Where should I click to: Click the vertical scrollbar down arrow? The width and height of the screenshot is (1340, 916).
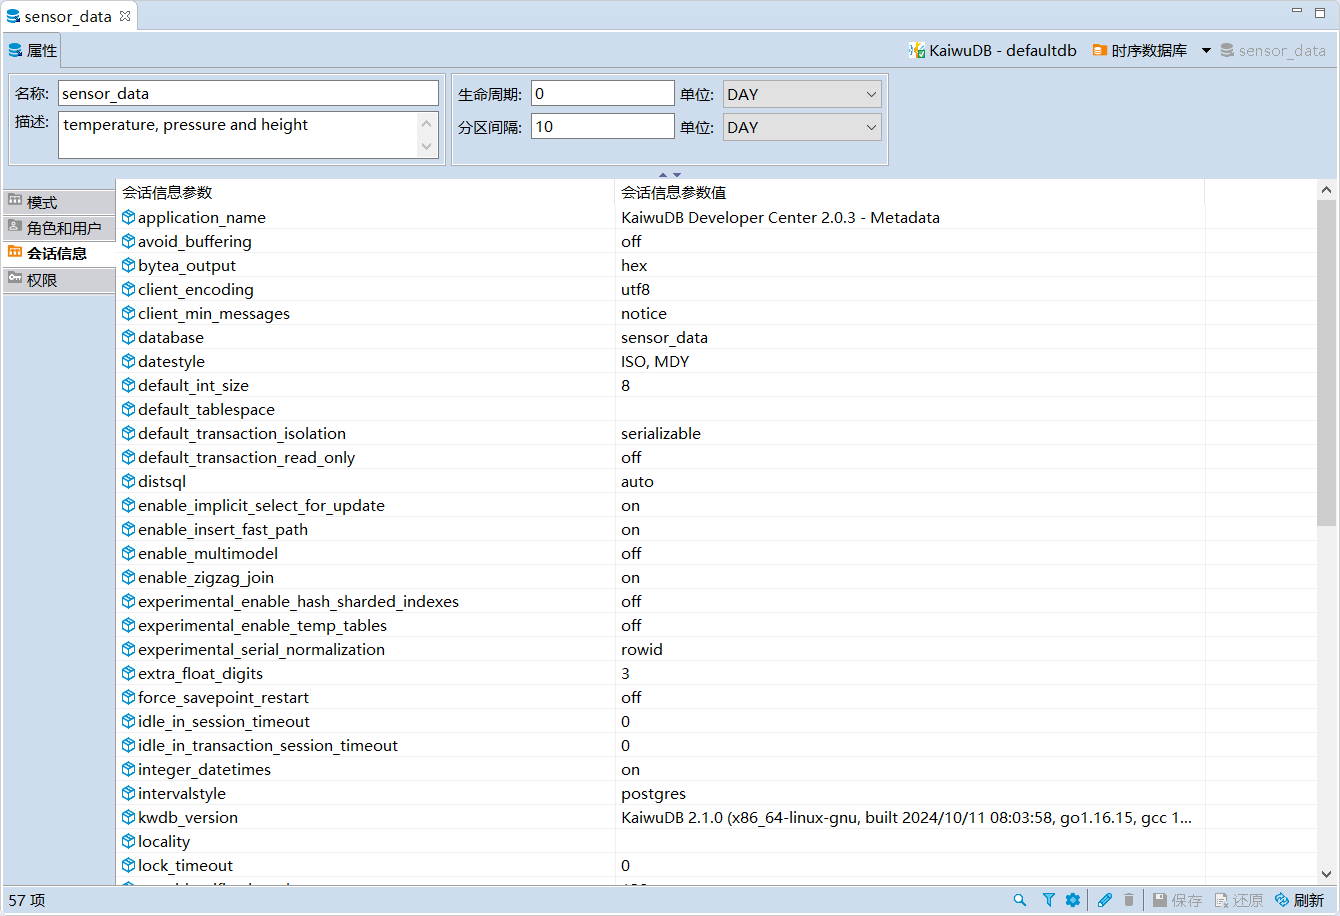(x=1326, y=873)
